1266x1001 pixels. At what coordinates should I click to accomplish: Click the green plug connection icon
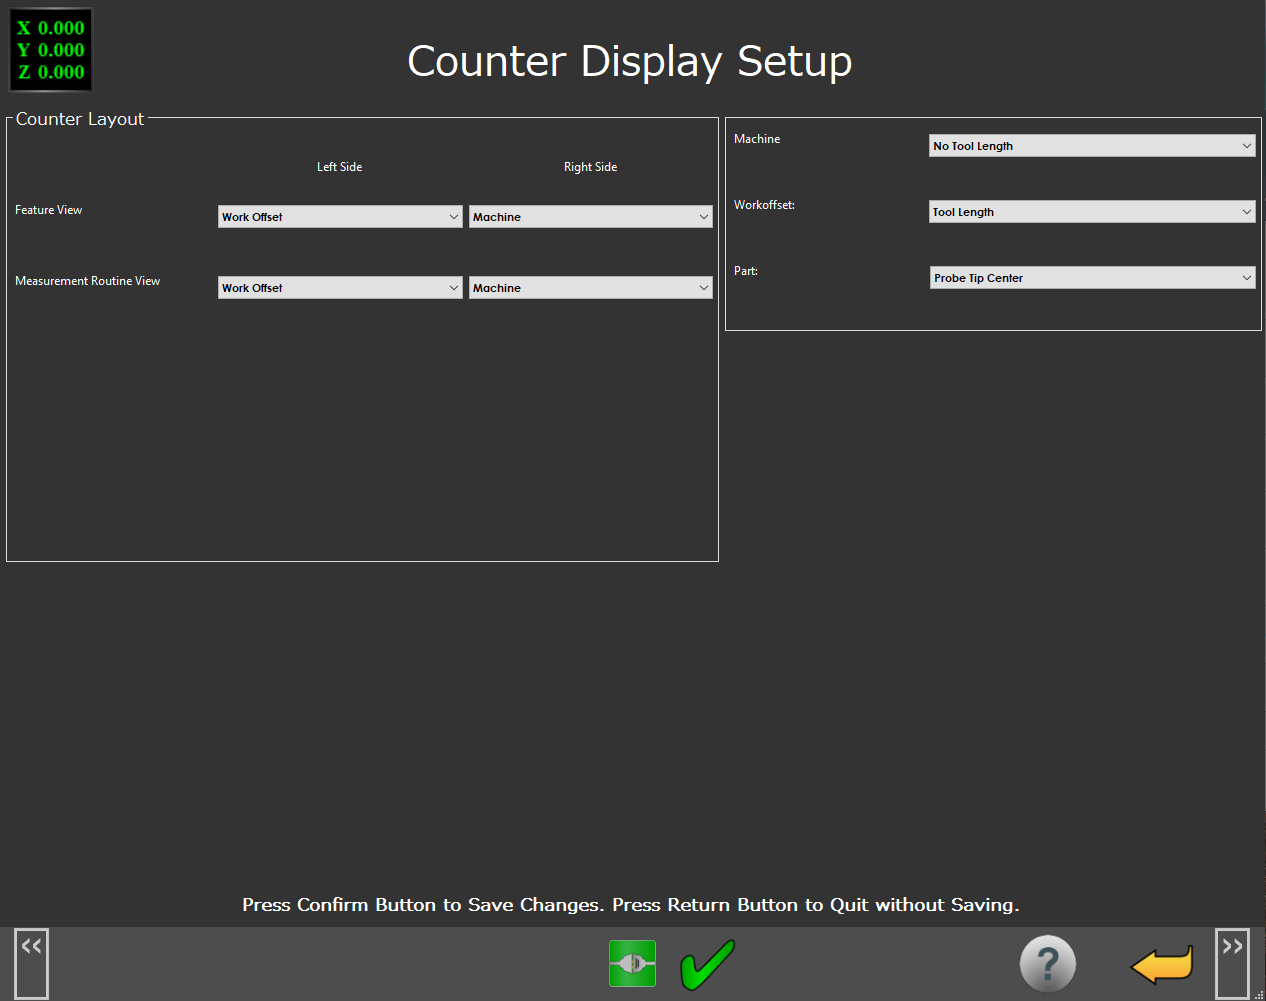tap(632, 963)
